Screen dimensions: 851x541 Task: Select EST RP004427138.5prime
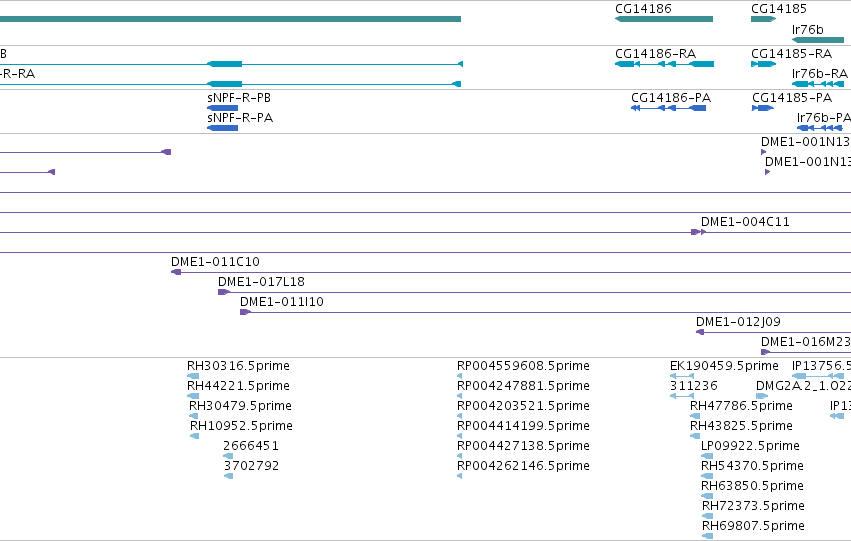pos(523,446)
